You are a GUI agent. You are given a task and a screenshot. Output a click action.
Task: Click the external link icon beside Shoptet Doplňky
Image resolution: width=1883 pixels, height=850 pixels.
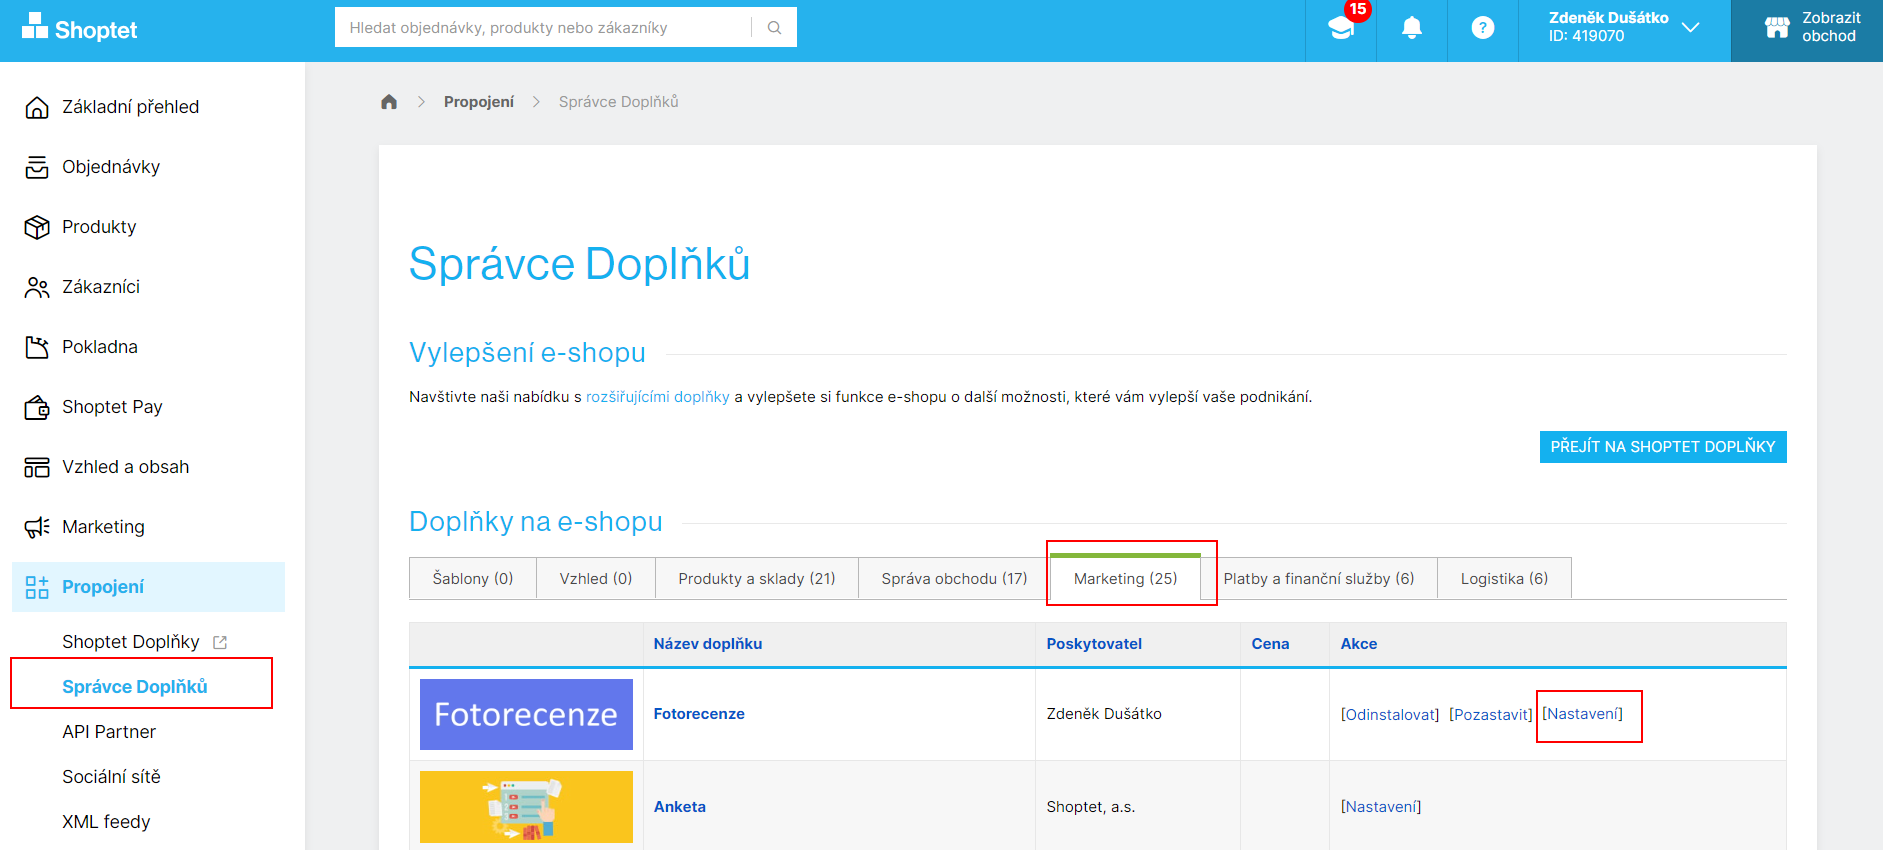(220, 642)
